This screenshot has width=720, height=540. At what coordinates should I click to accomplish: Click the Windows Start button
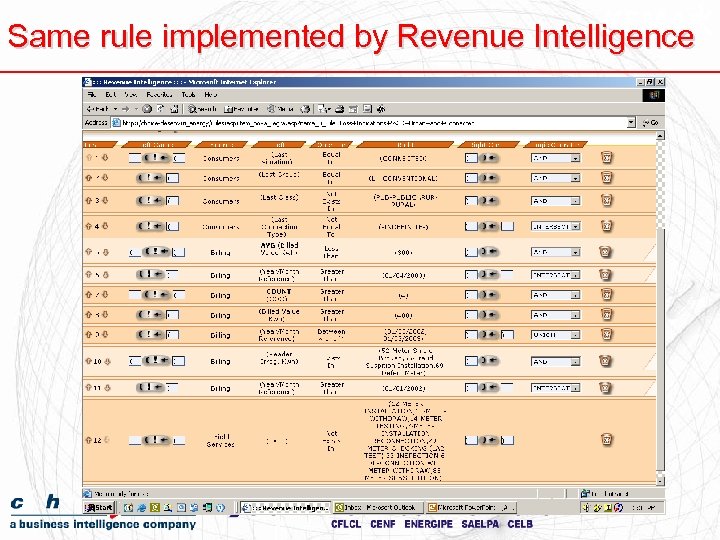[x=99, y=507]
